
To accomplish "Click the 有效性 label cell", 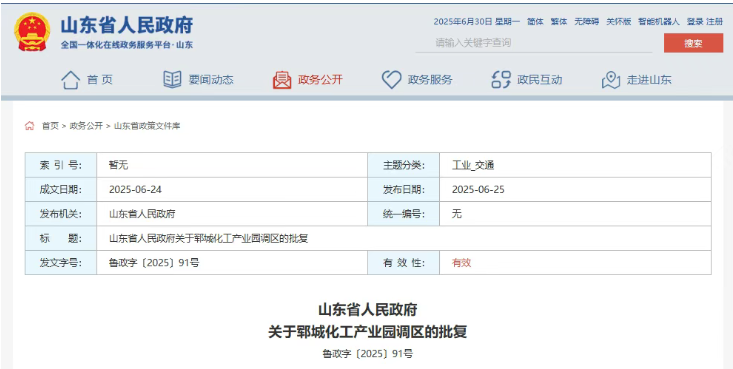I will 403,263.
